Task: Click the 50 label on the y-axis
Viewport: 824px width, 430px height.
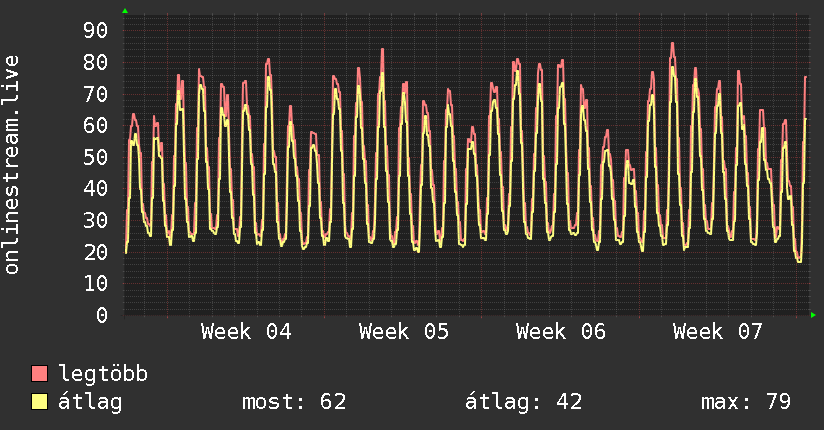Action: [x=95, y=157]
